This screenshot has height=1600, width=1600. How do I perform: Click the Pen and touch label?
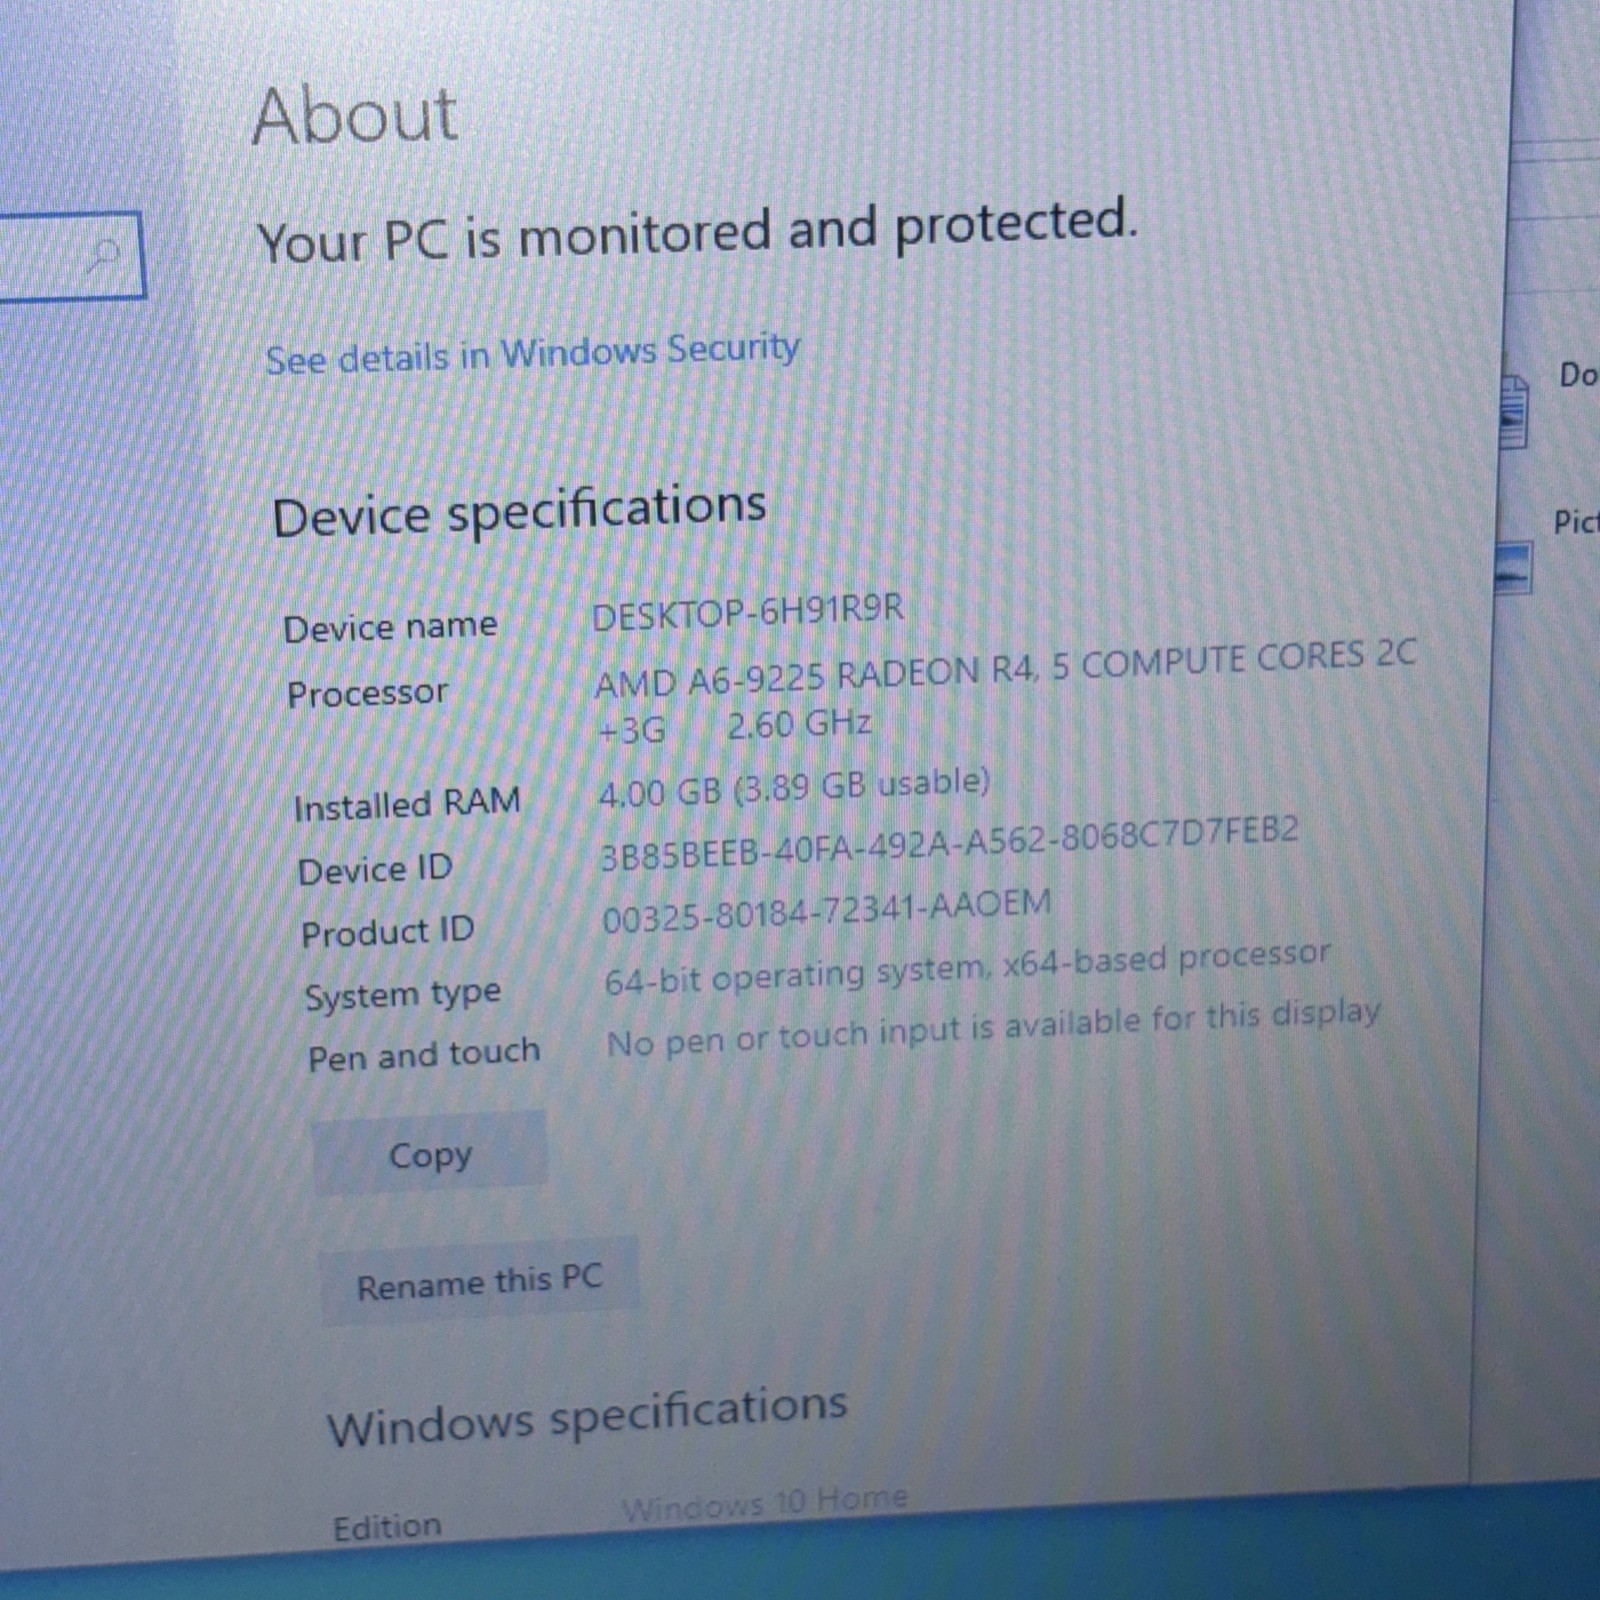click(424, 1055)
